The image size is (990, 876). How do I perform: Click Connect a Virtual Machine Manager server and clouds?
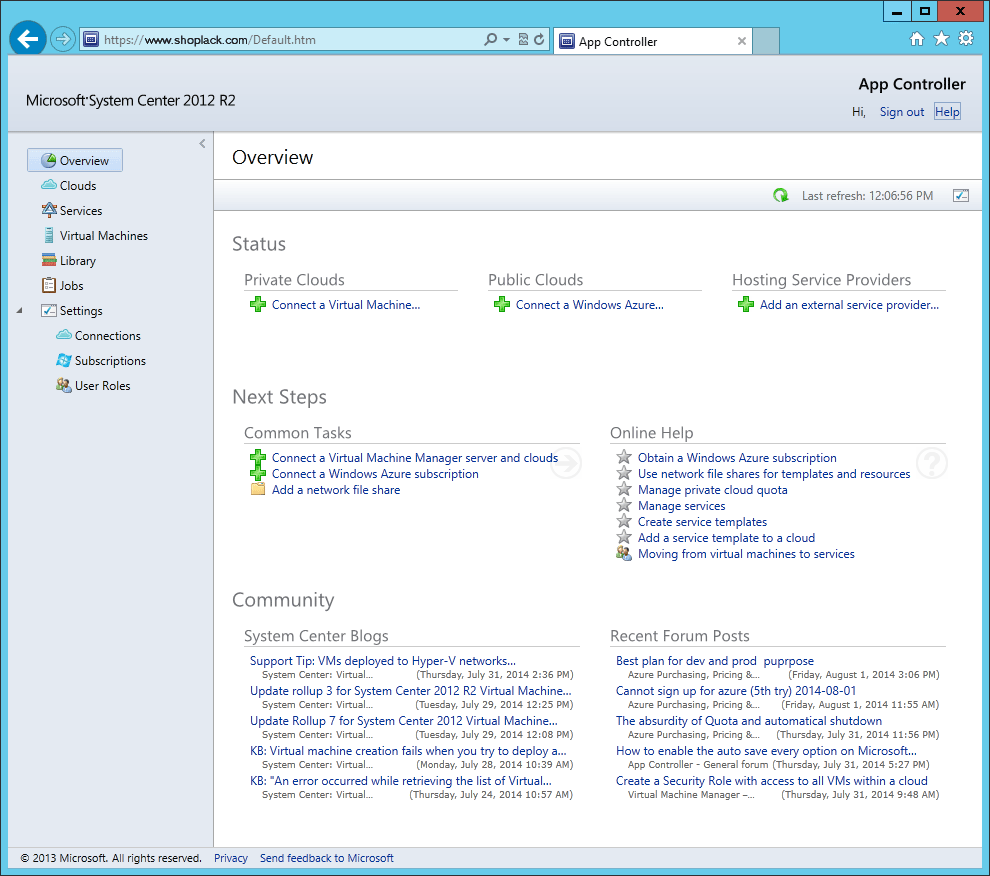point(415,458)
